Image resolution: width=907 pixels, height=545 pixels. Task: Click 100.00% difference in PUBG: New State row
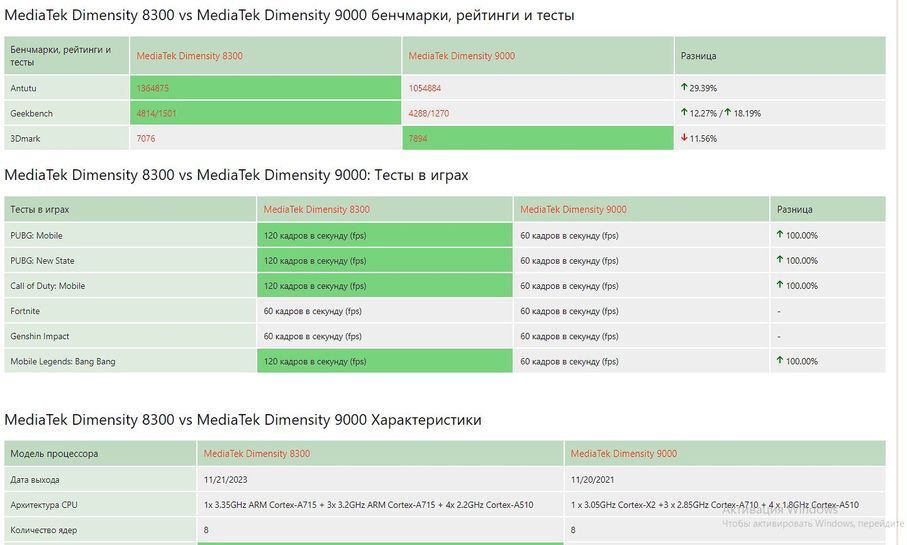pyautogui.click(x=802, y=261)
